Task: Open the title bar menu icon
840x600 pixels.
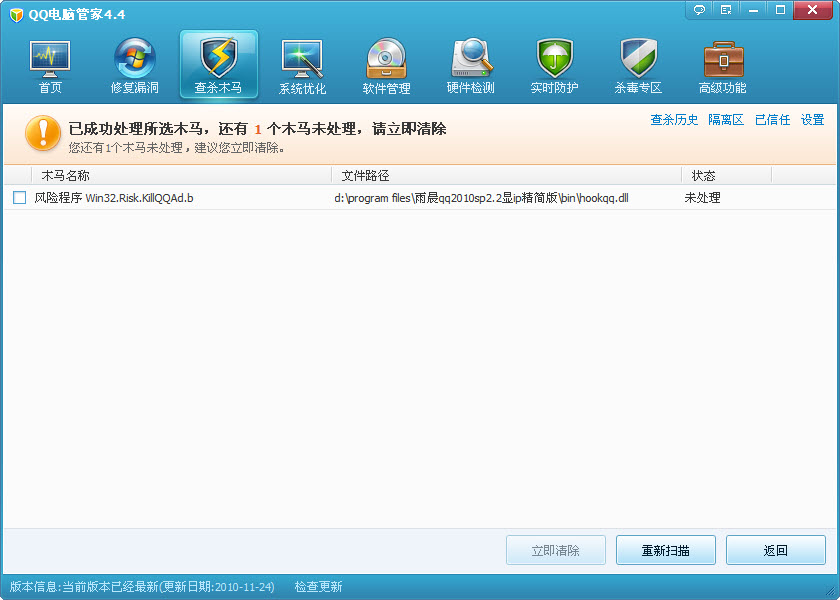Action: click(x=726, y=10)
